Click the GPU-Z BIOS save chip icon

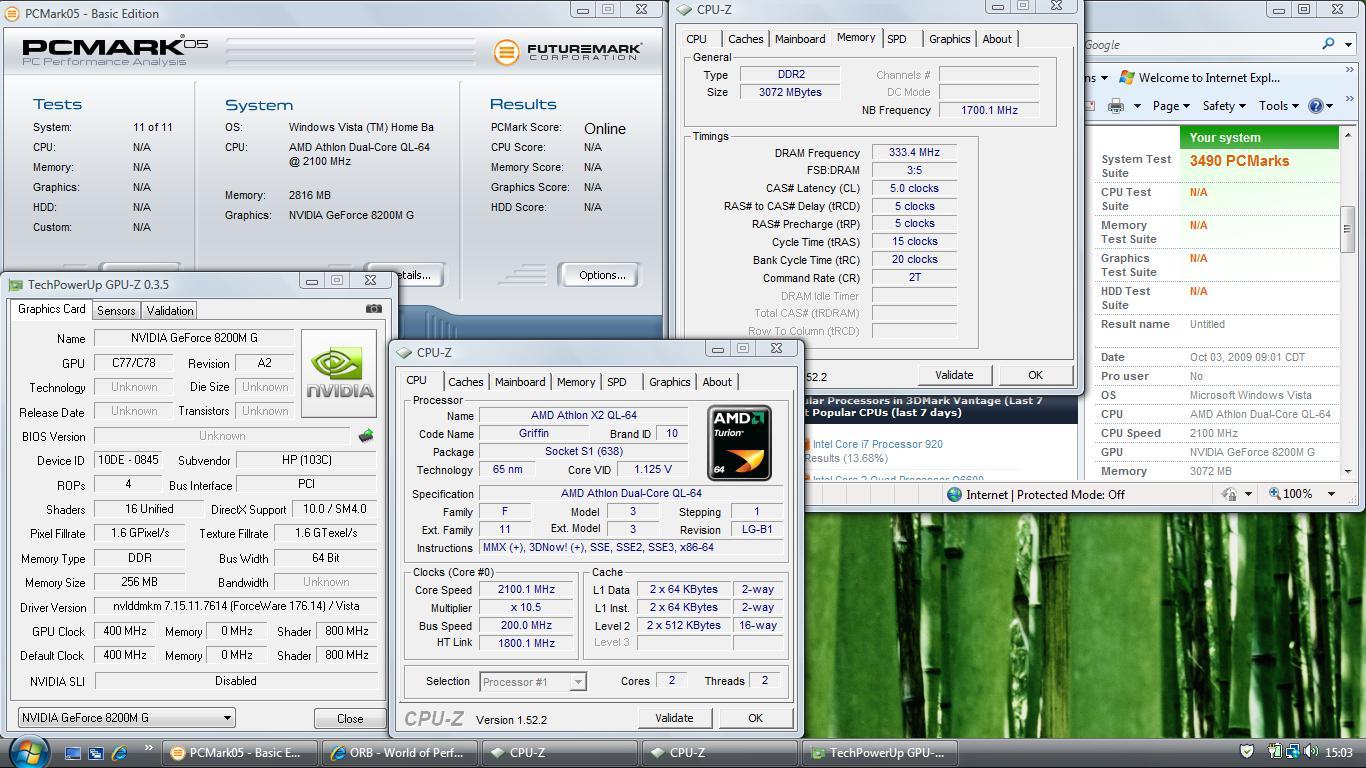(366, 436)
